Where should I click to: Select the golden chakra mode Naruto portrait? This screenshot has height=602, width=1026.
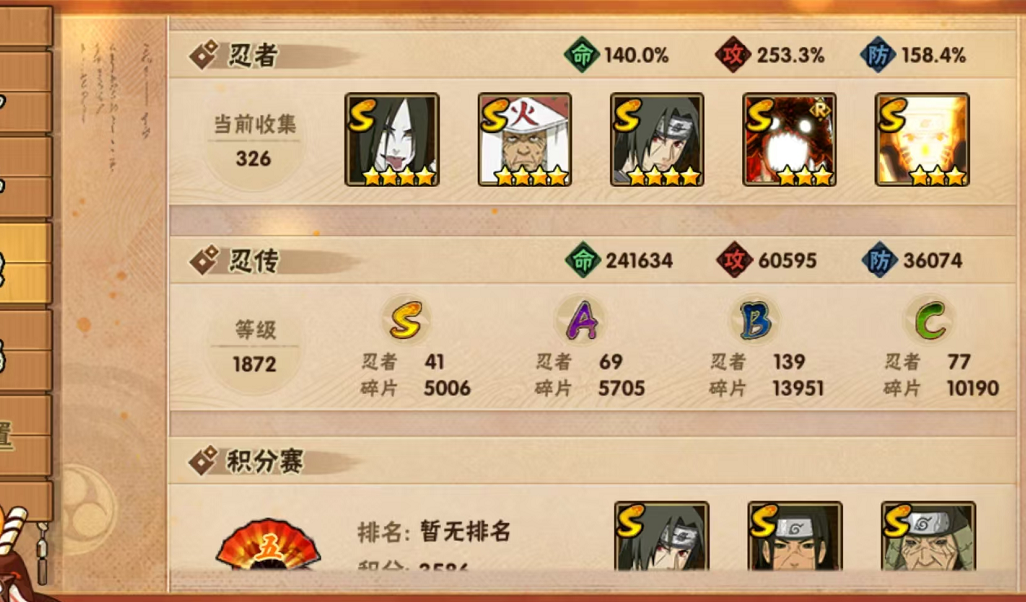(922, 139)
